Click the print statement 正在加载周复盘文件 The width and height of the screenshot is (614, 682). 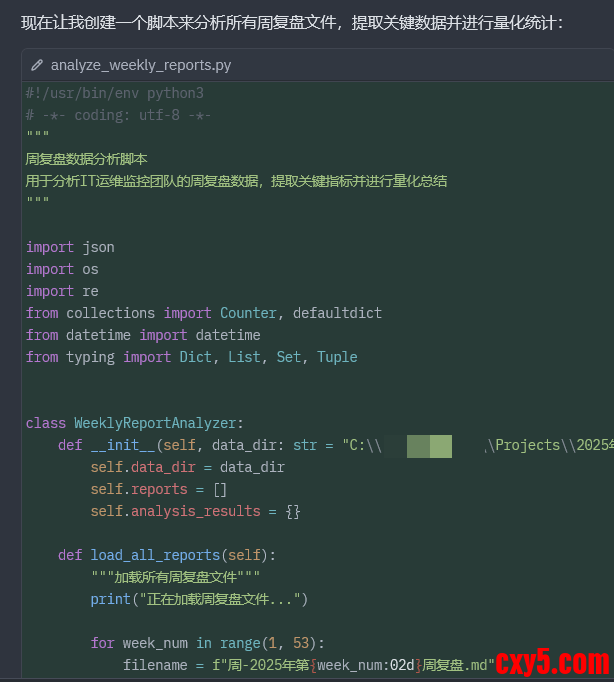point(199,599)
